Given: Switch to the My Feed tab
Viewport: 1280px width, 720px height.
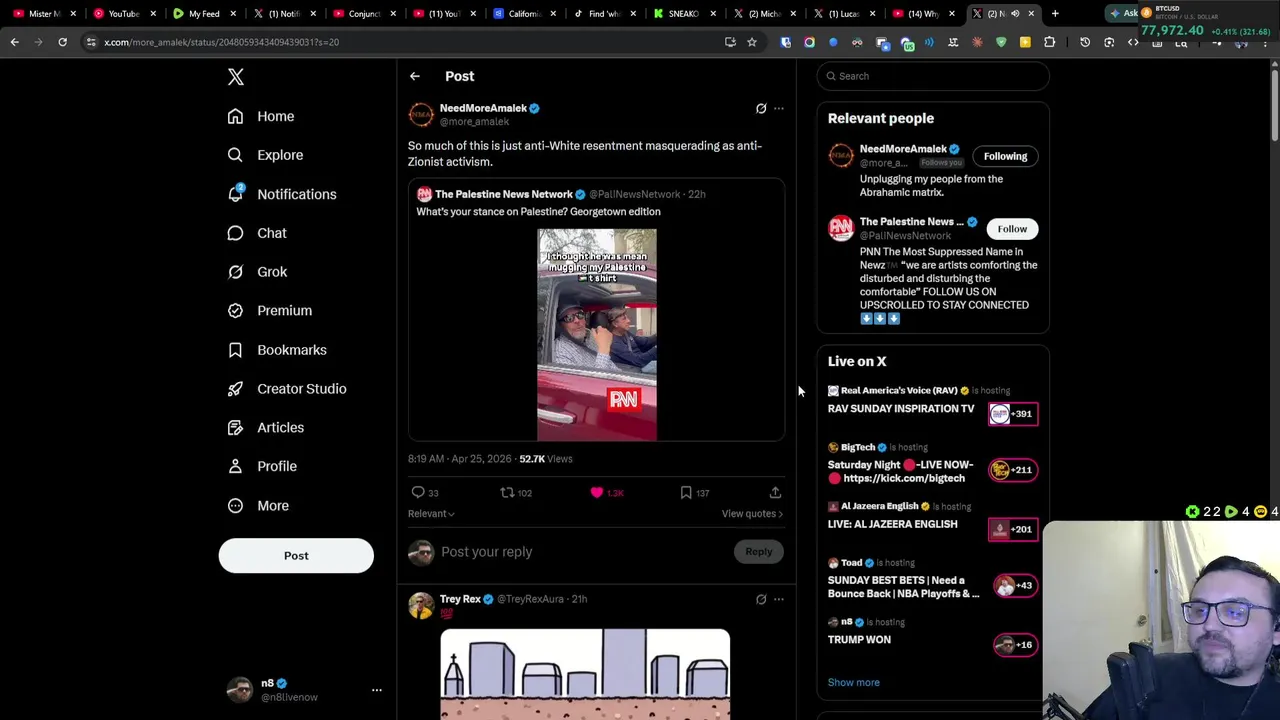Looking at the screenshot, I should pyautogui.click(x=203, y=14).
